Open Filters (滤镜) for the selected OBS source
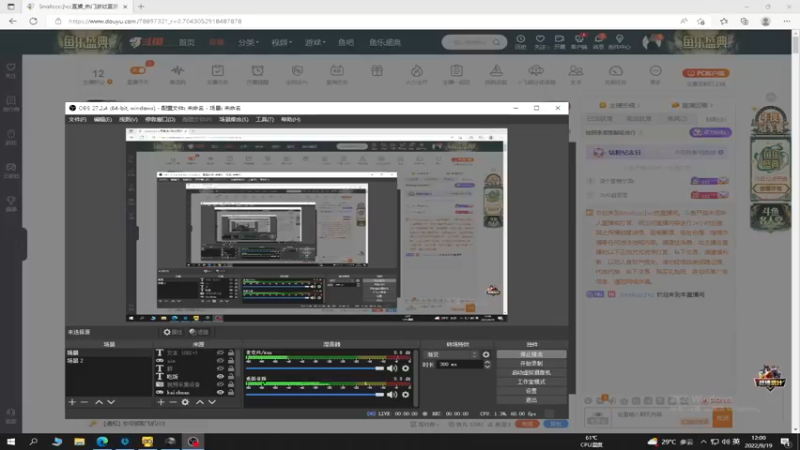The width and height of the screenshot is (800, 450). tap(199, 332)
